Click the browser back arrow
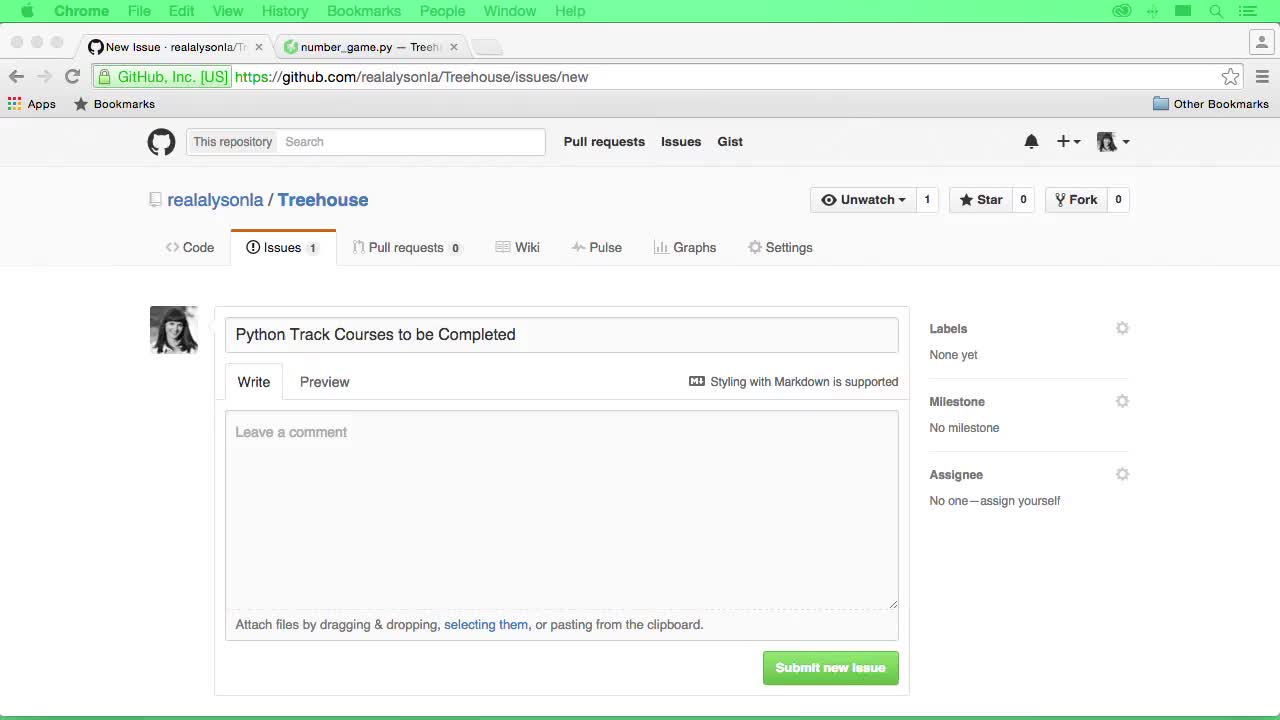The image size is (1280, 720). [x=16, y=76]
